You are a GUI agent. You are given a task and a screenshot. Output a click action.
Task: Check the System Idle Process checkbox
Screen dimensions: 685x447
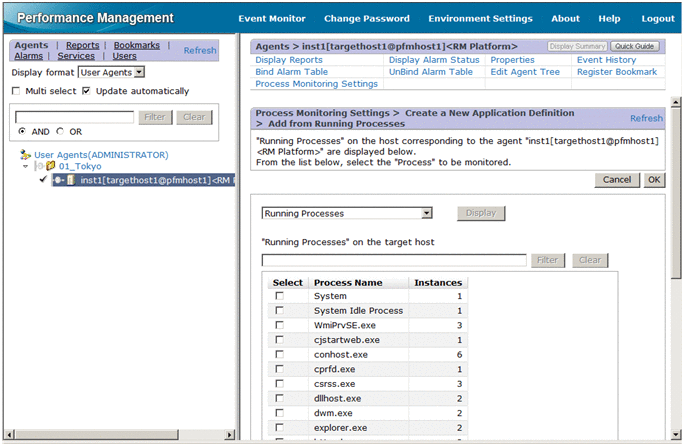(x=279, y=311)
